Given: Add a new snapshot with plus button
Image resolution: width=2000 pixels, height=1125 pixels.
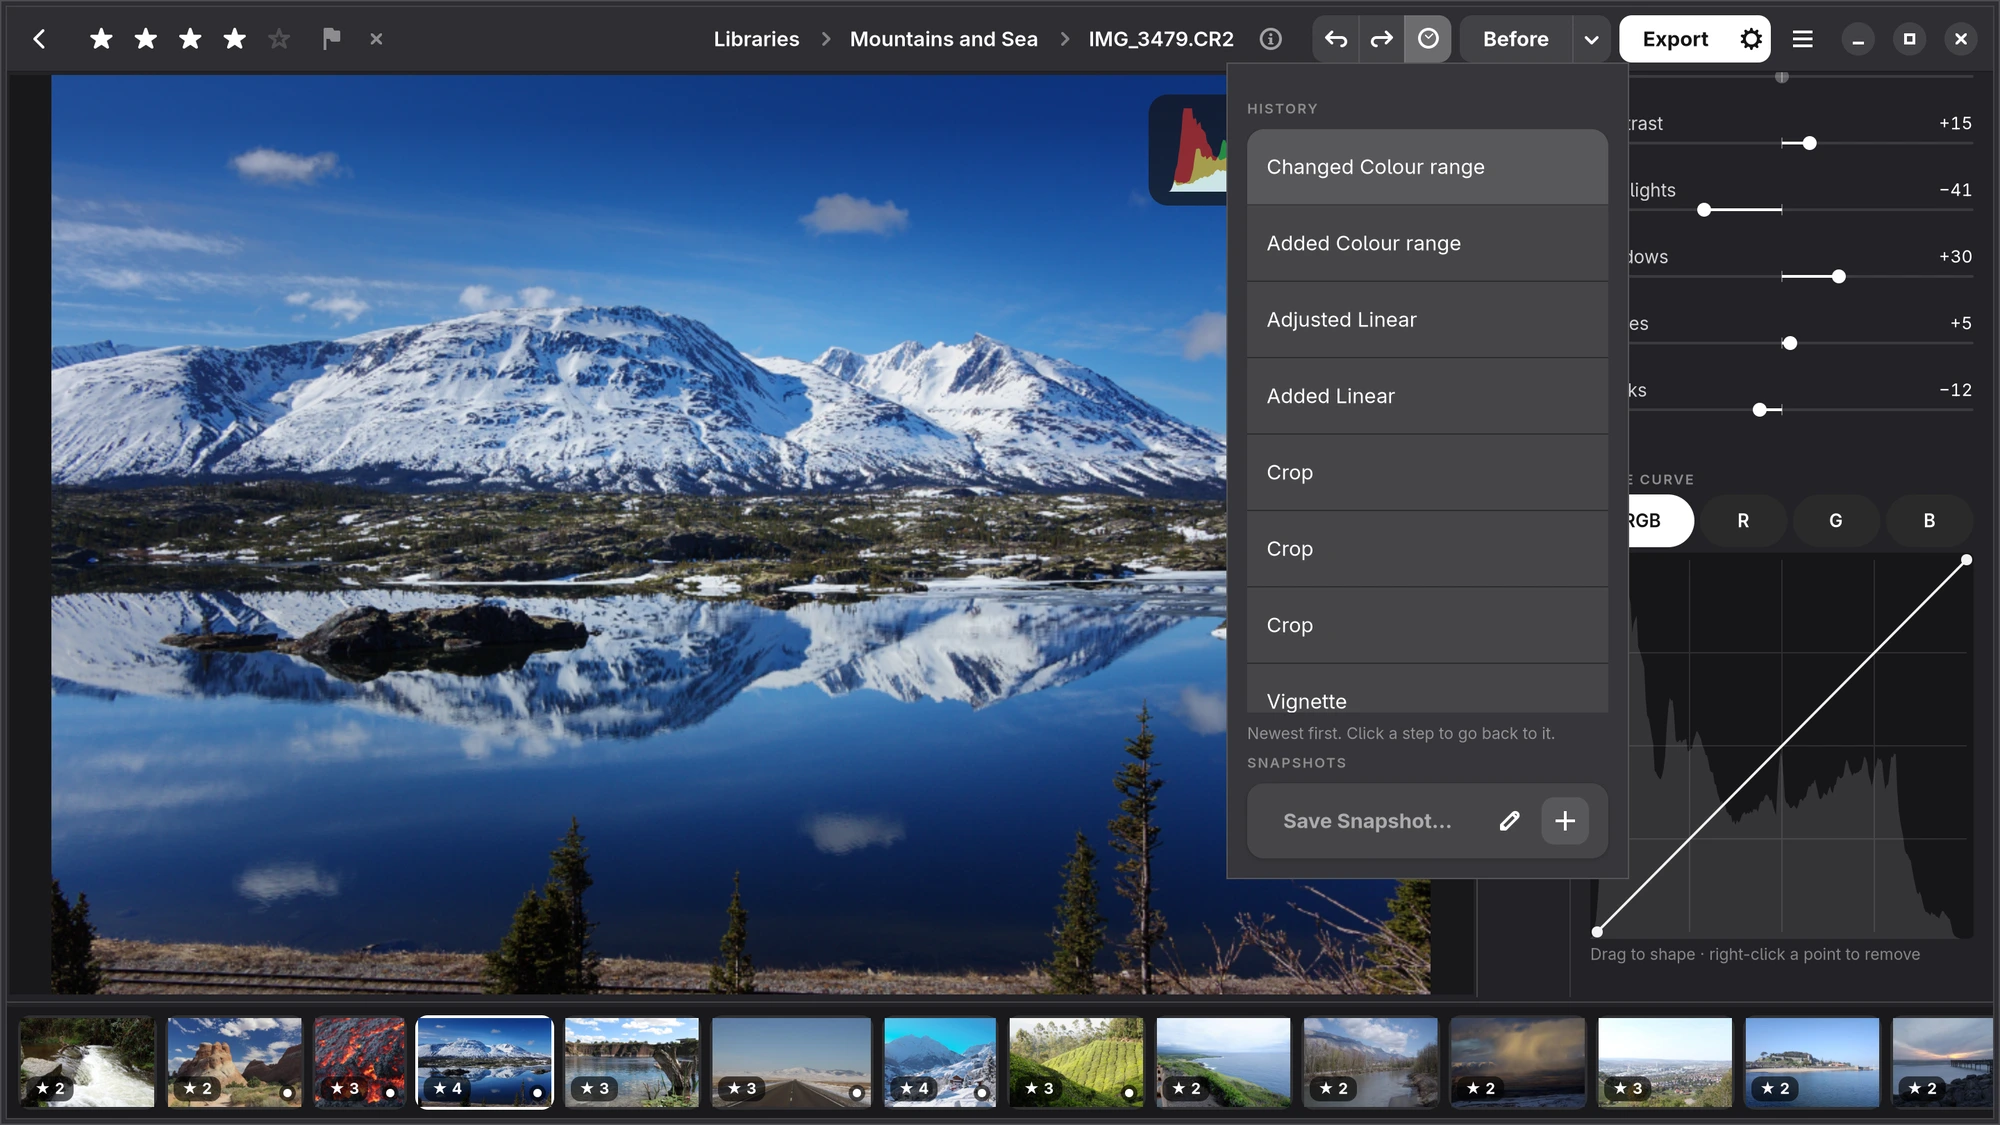Looking at the screenshot, I should point(1565,821).
